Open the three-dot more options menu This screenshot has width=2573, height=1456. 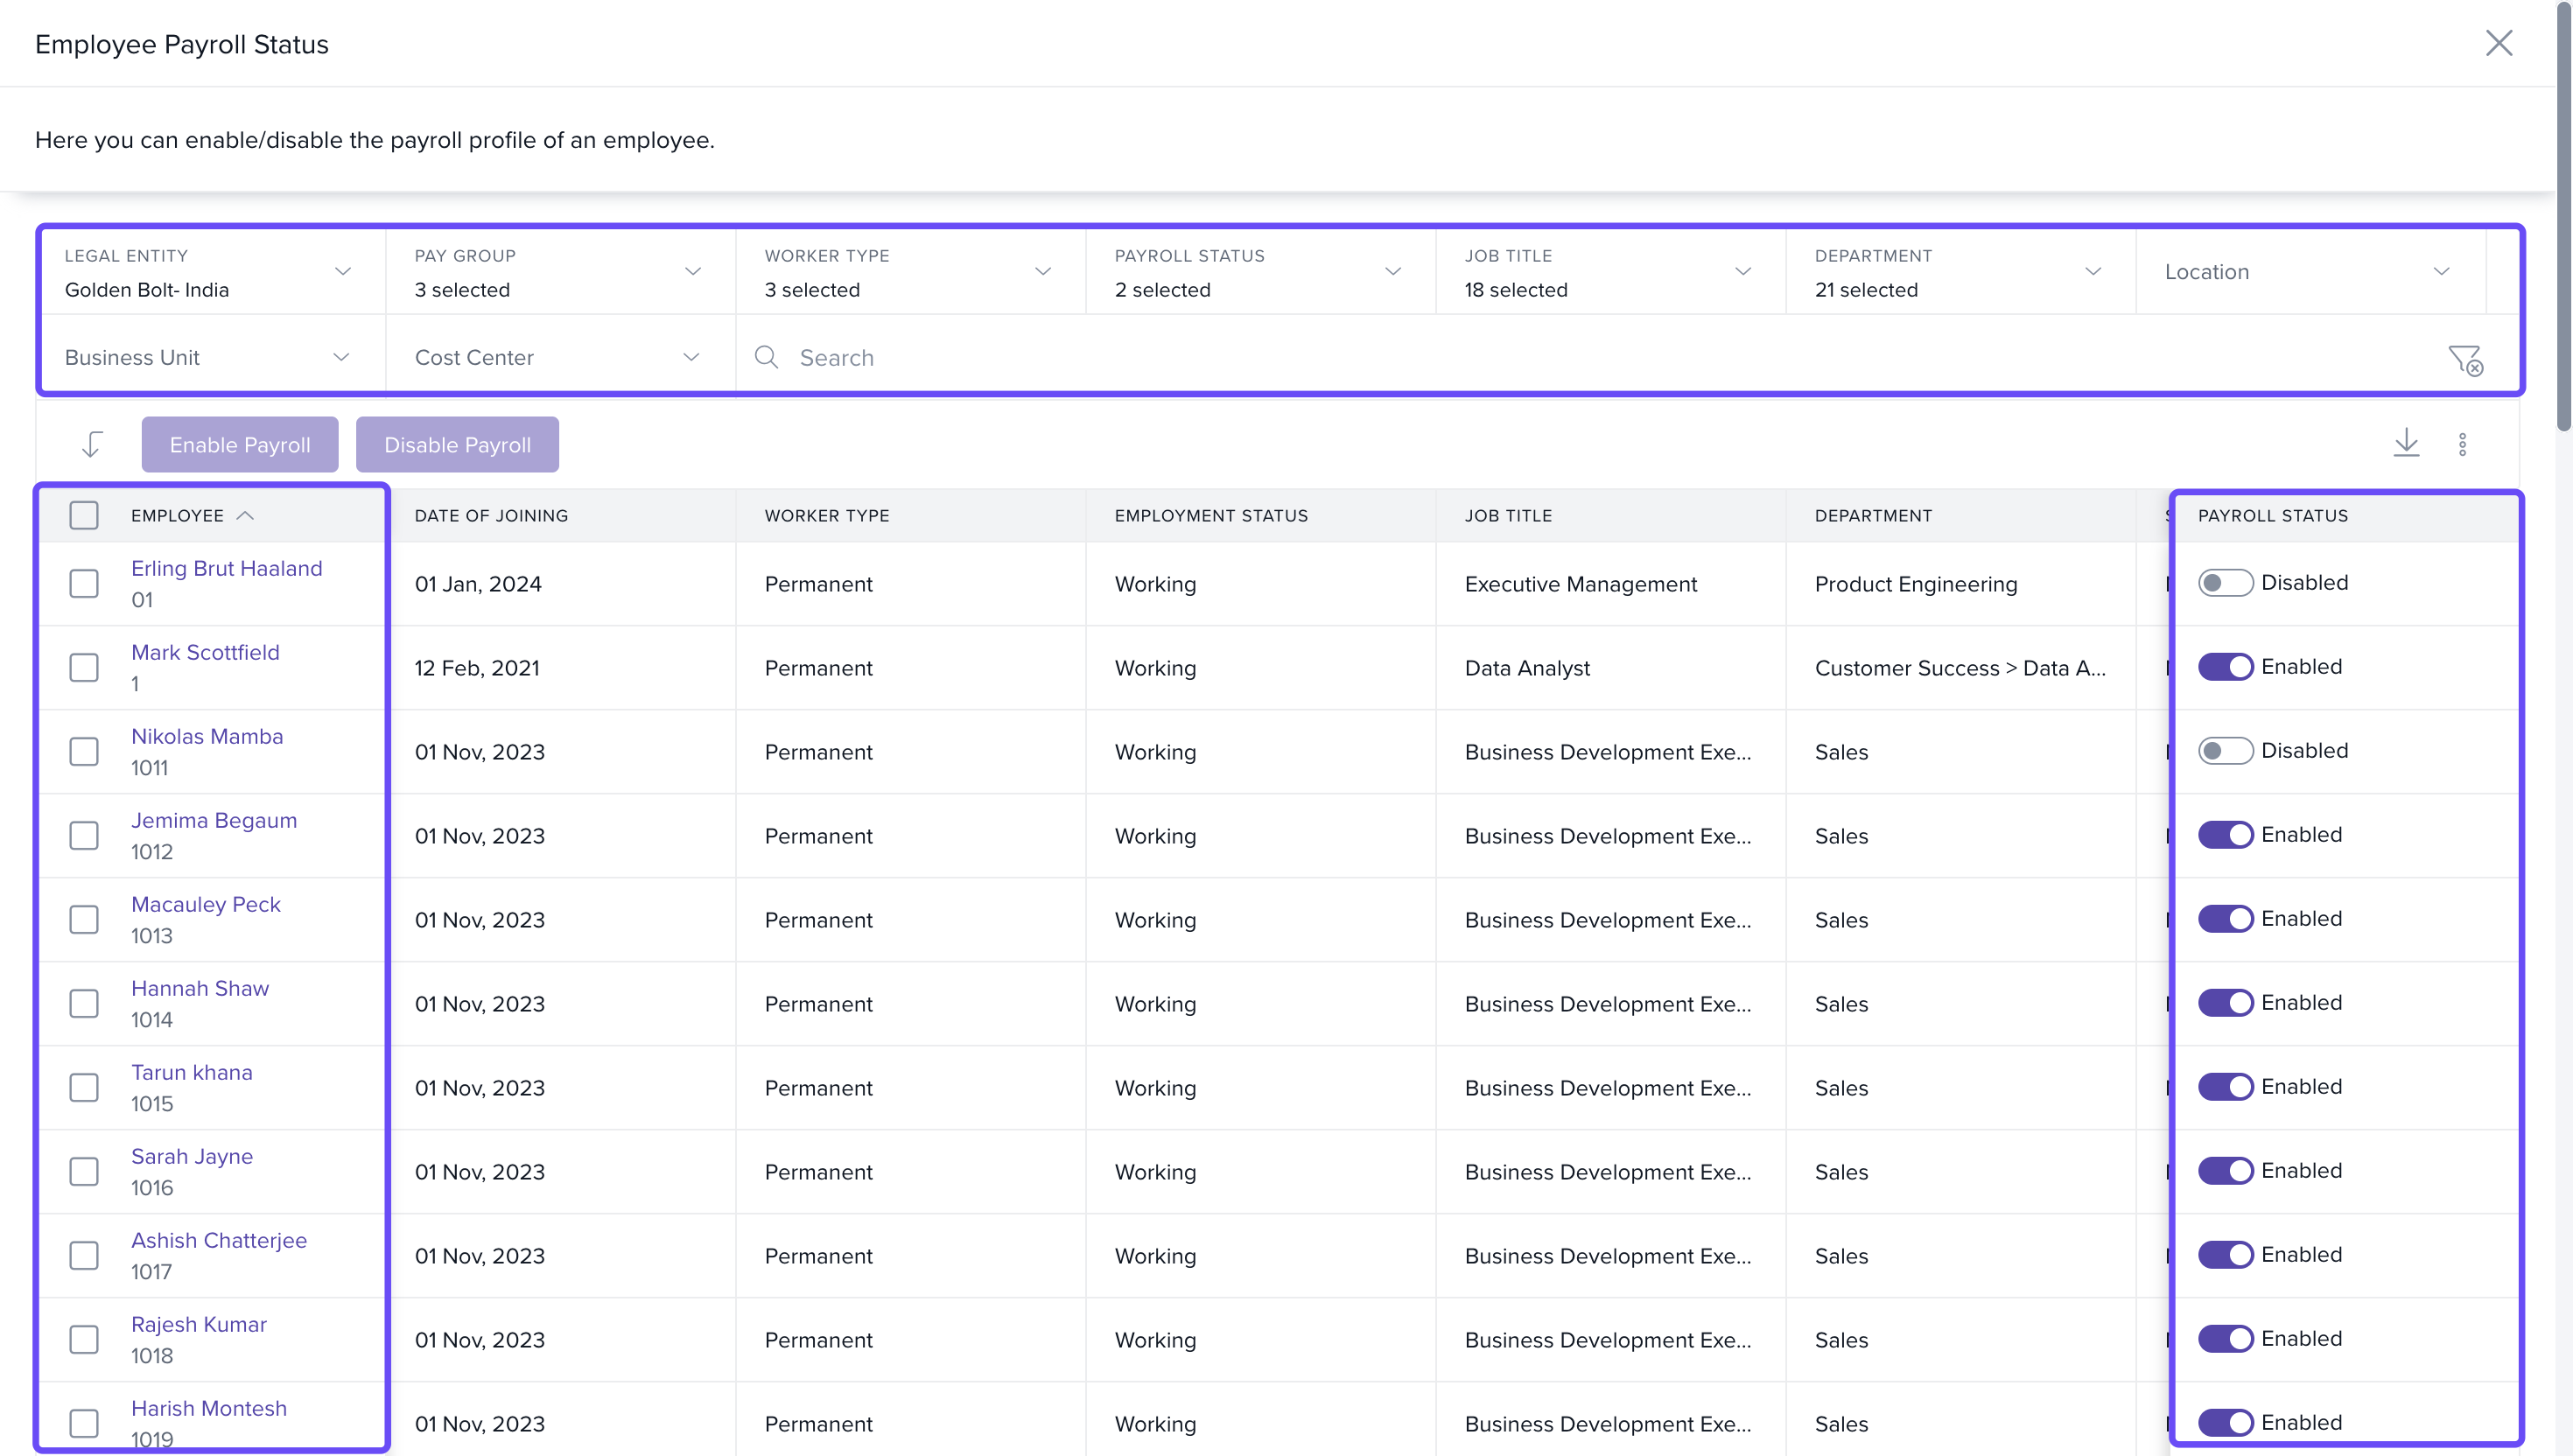click(2462, 444)
